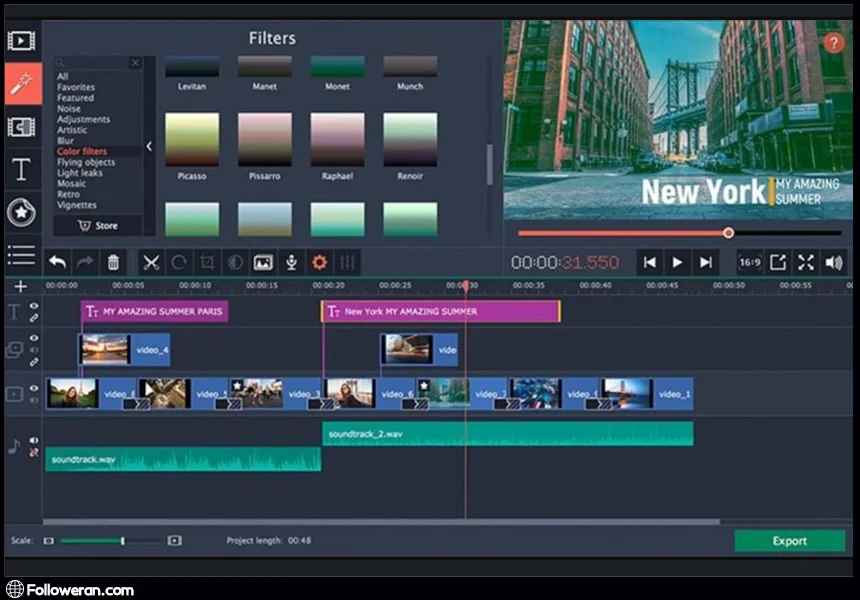This screenshot has height=600, width=860.
Task: Select the scissors Split tool
Action: coord(151,262)
